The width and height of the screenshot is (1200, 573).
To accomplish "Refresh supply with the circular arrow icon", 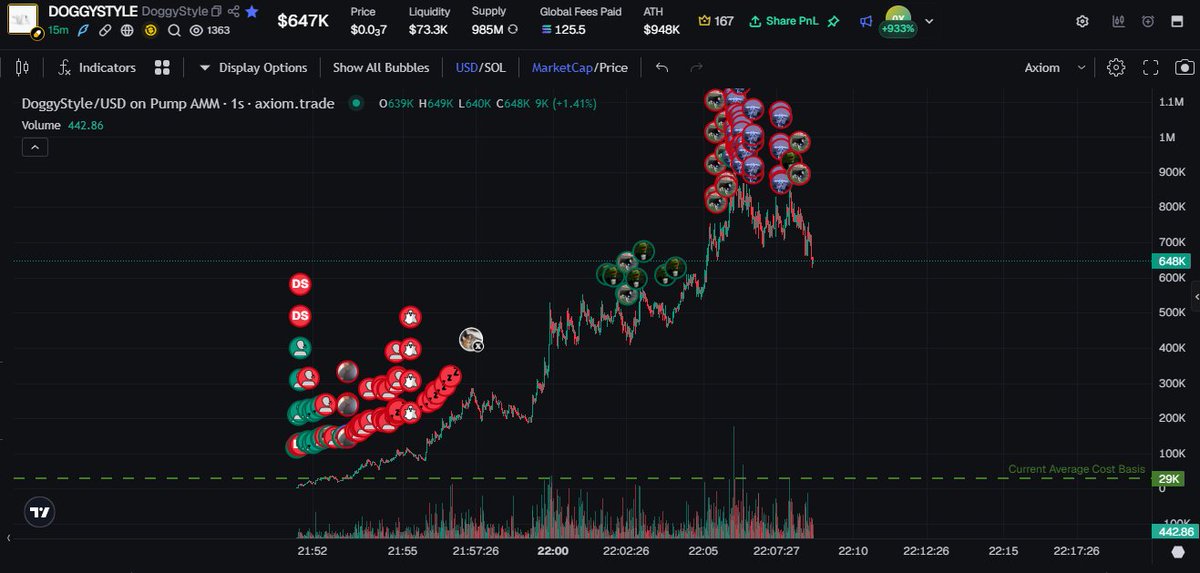I will (x=513, y=30).
